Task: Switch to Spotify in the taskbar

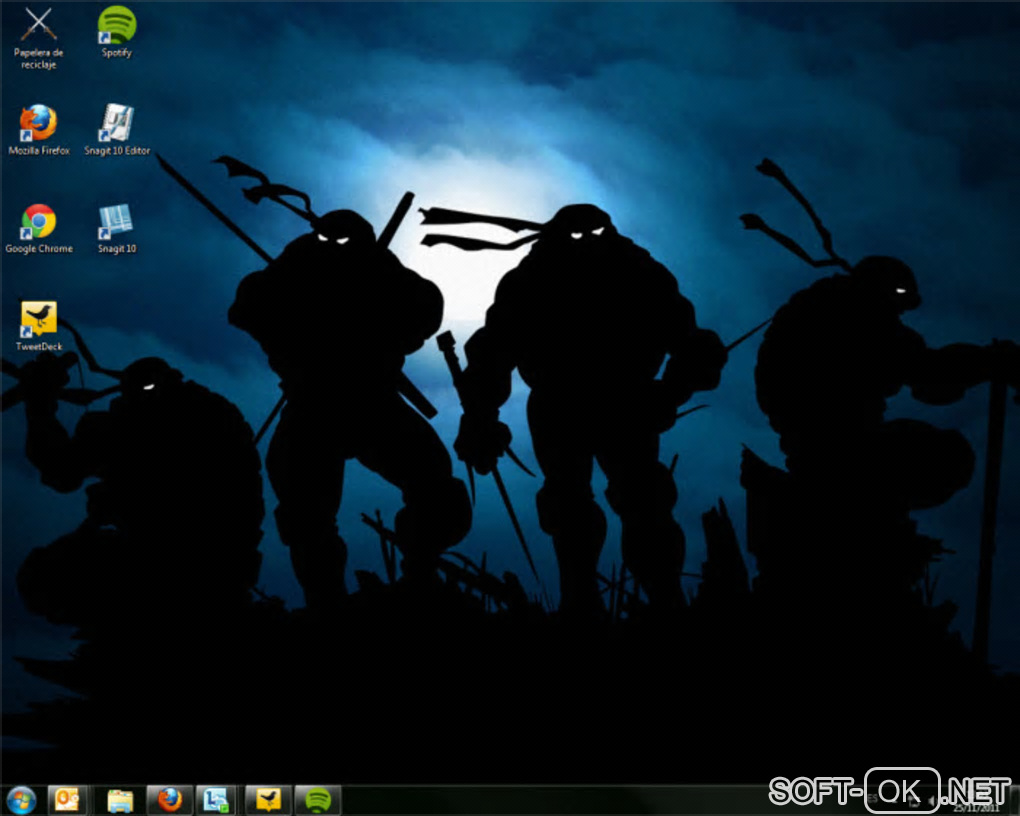Action: click(317, 800)
